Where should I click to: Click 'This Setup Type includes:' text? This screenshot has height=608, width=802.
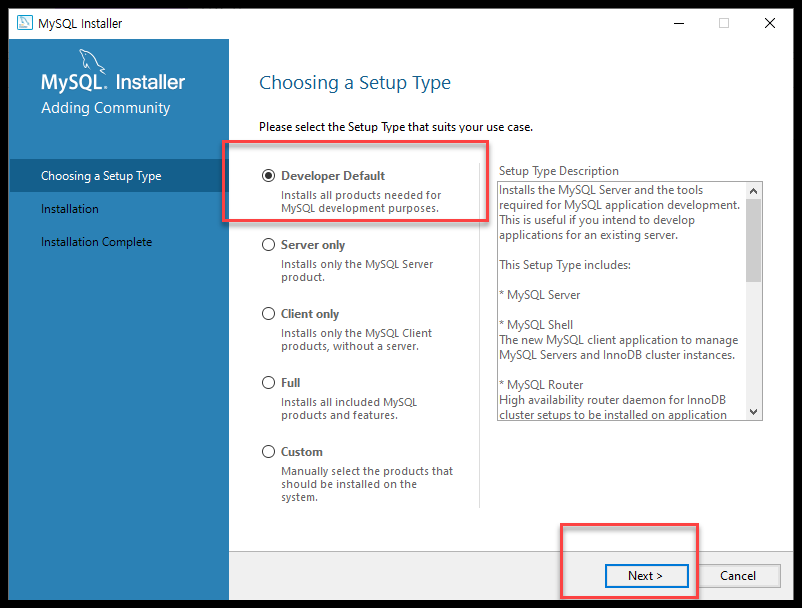click(565, 265)
